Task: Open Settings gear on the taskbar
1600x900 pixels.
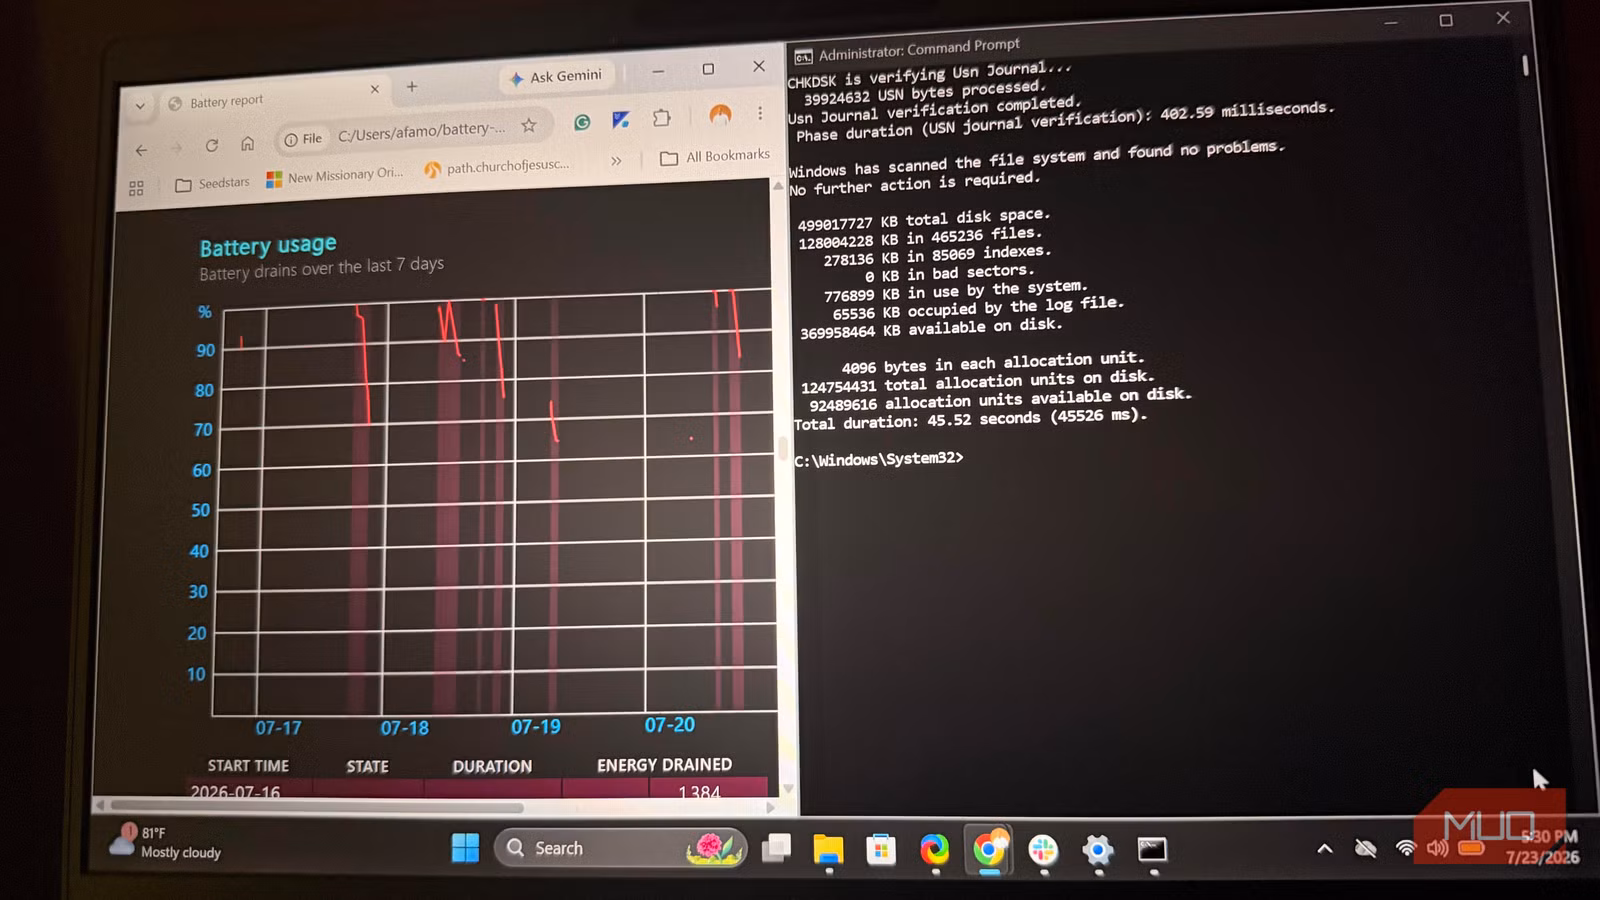Action: (1097, 851)
